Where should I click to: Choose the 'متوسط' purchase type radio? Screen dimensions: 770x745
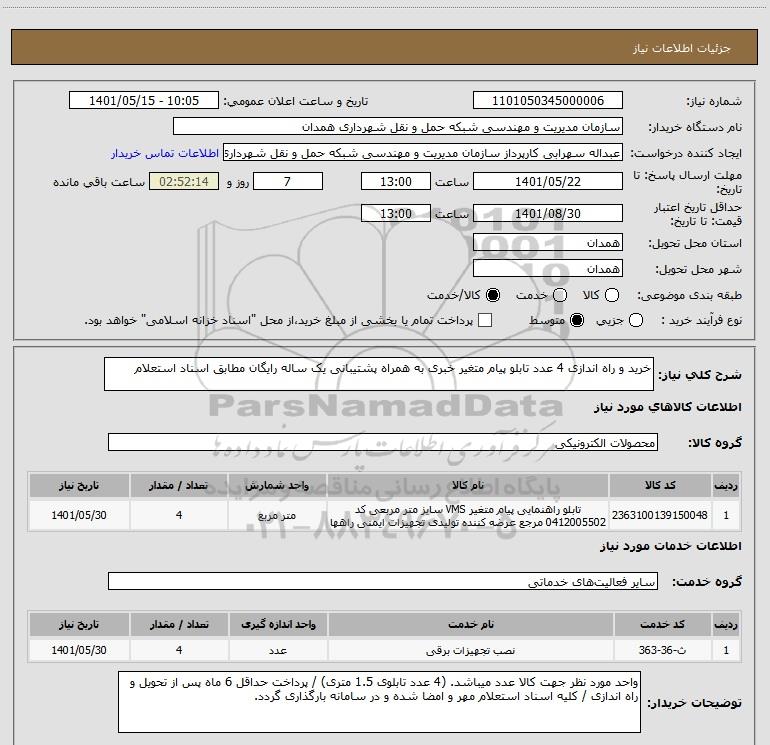tap(577, 321)
